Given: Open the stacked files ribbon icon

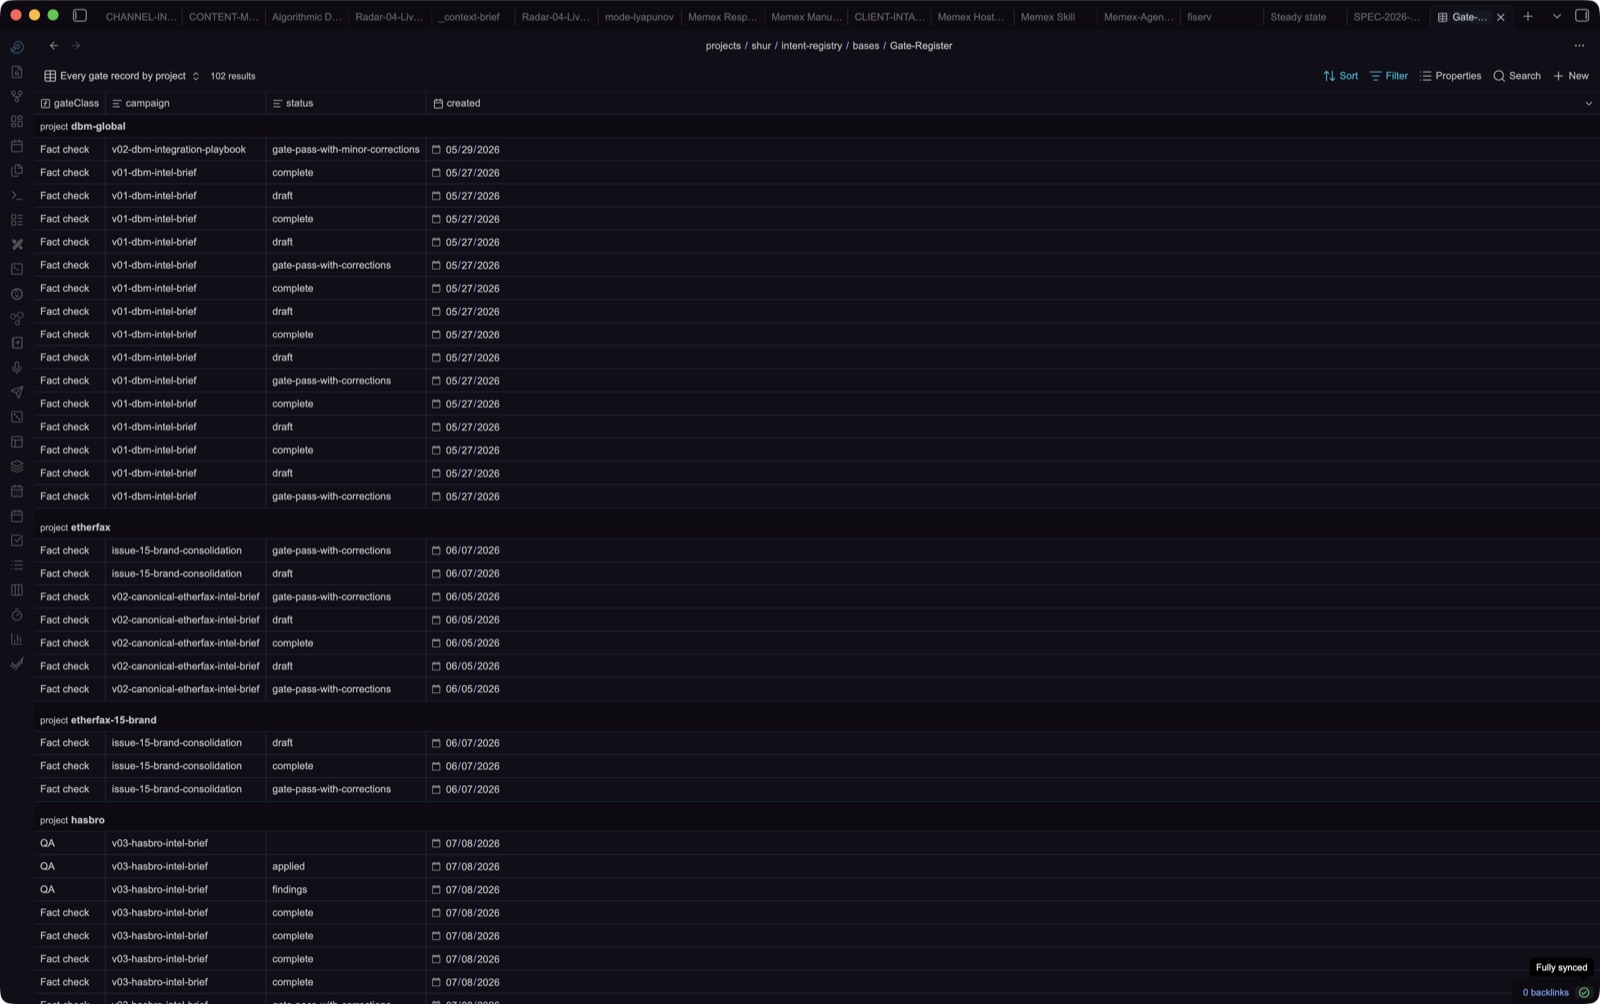Looking at the screenshot, I should pyautogui.click(x=17, y=170).
